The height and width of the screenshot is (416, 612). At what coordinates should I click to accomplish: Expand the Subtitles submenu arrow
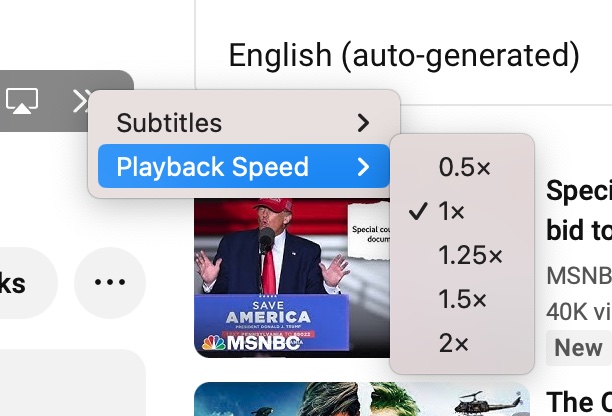pyautogui.click(x=363, y=123)
